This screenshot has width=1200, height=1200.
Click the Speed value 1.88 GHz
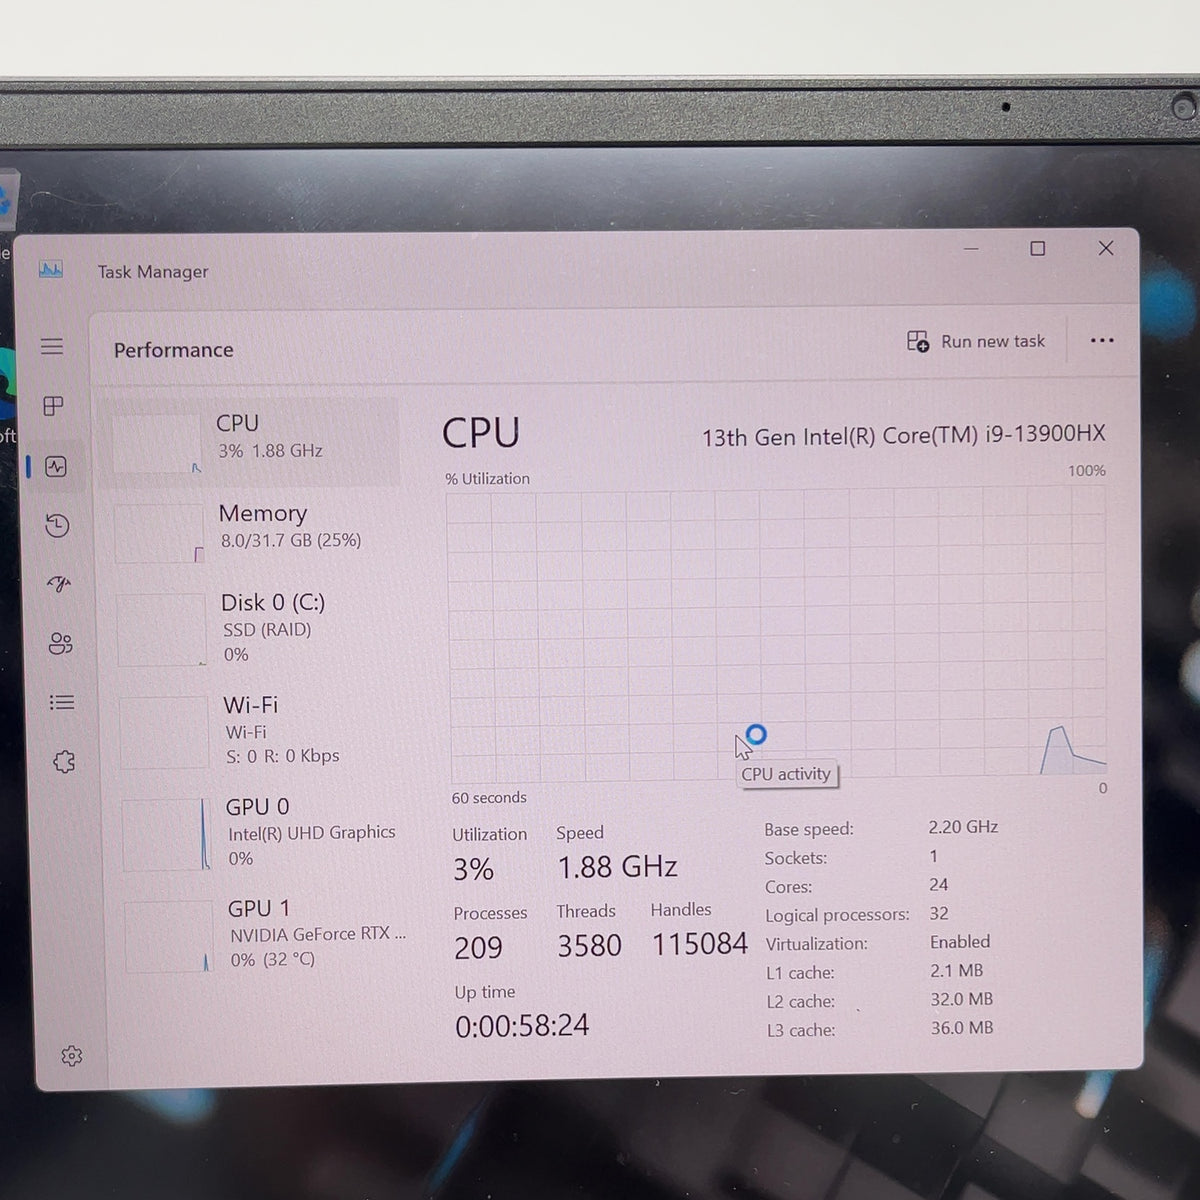click(617, 867)
